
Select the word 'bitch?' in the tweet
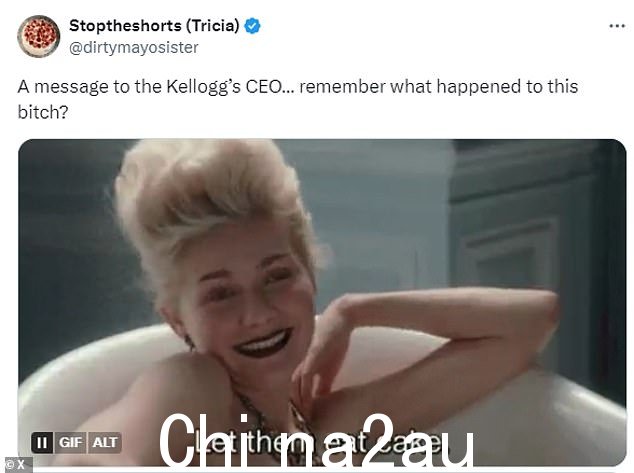[x=43, y=112]
